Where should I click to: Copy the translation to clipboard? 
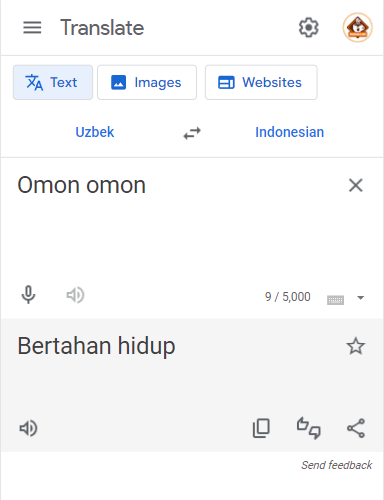(x=261, y=428)
